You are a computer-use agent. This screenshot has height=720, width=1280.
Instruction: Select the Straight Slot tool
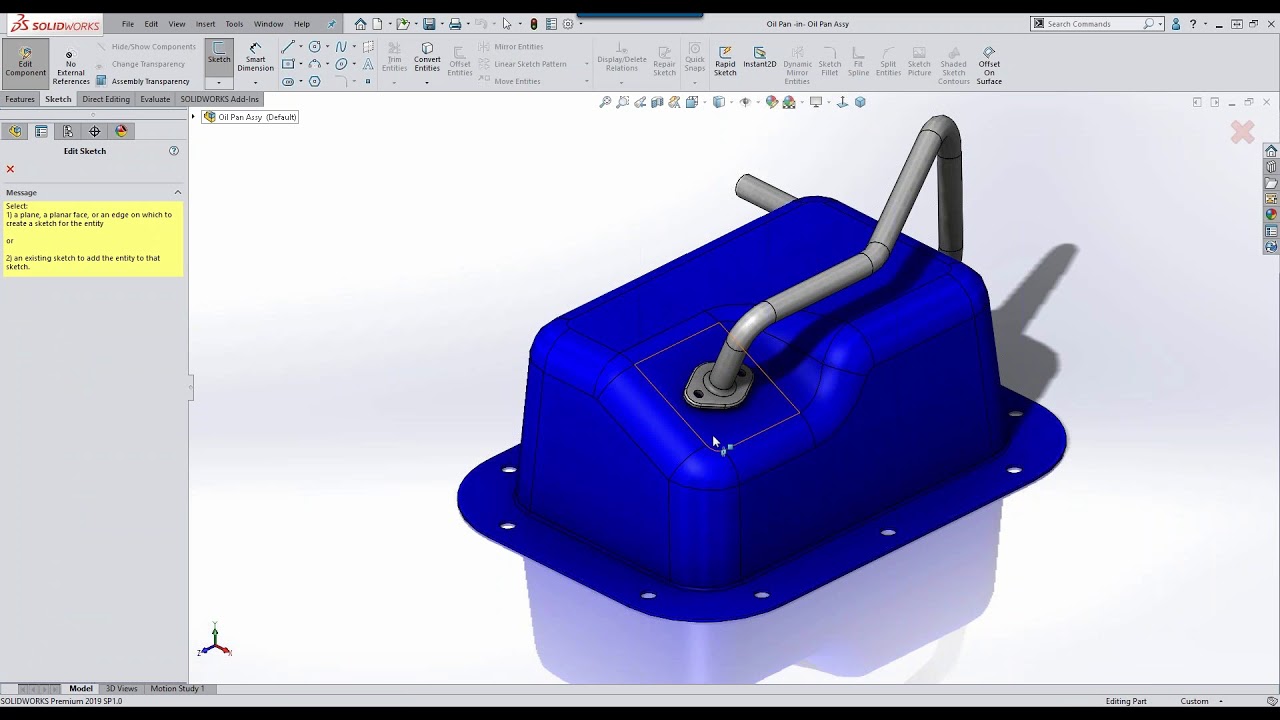pos(288,81)
